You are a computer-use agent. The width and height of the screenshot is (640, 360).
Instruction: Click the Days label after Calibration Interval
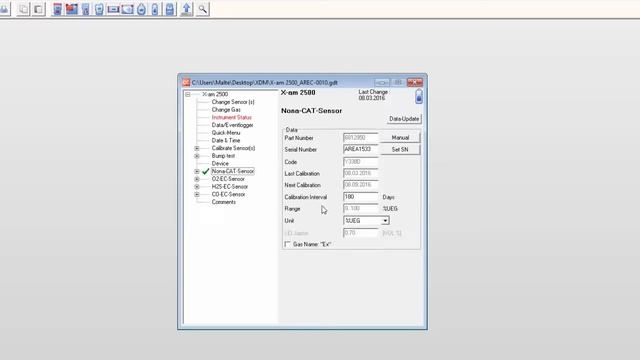pos(389,197)
